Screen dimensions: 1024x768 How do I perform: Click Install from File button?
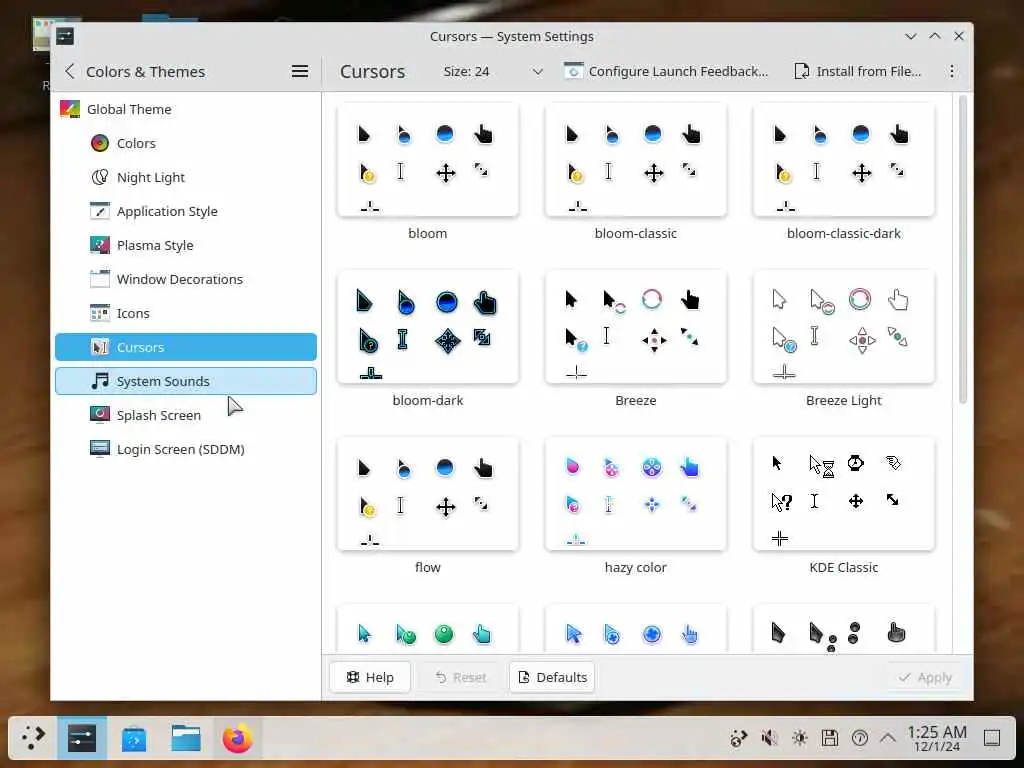tap(857, 71)
